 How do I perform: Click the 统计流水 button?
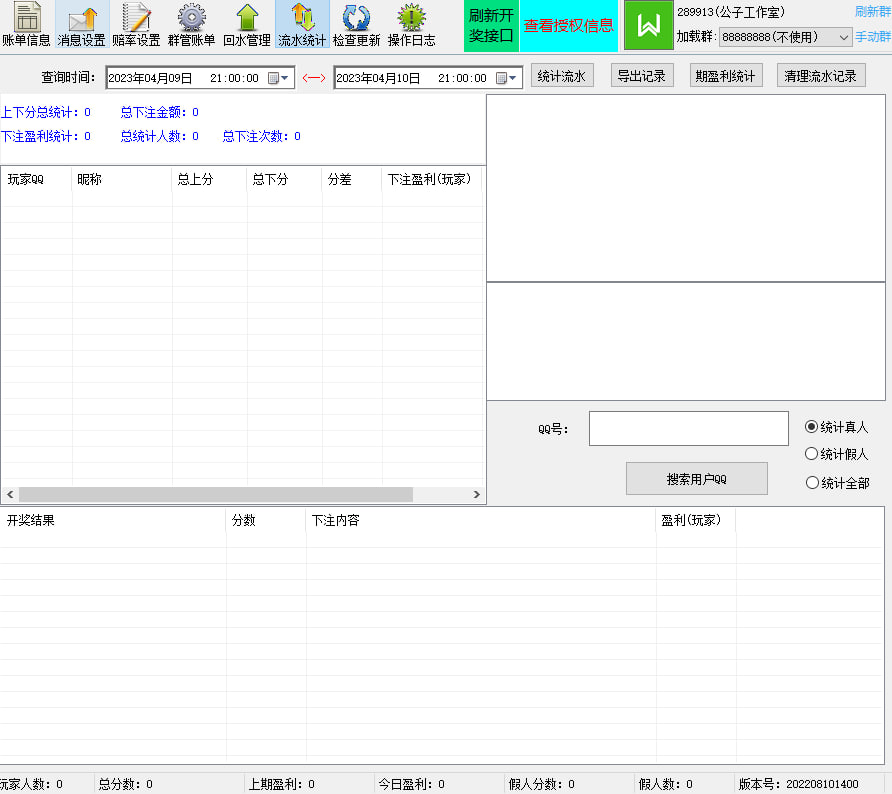tap(562, 76)
